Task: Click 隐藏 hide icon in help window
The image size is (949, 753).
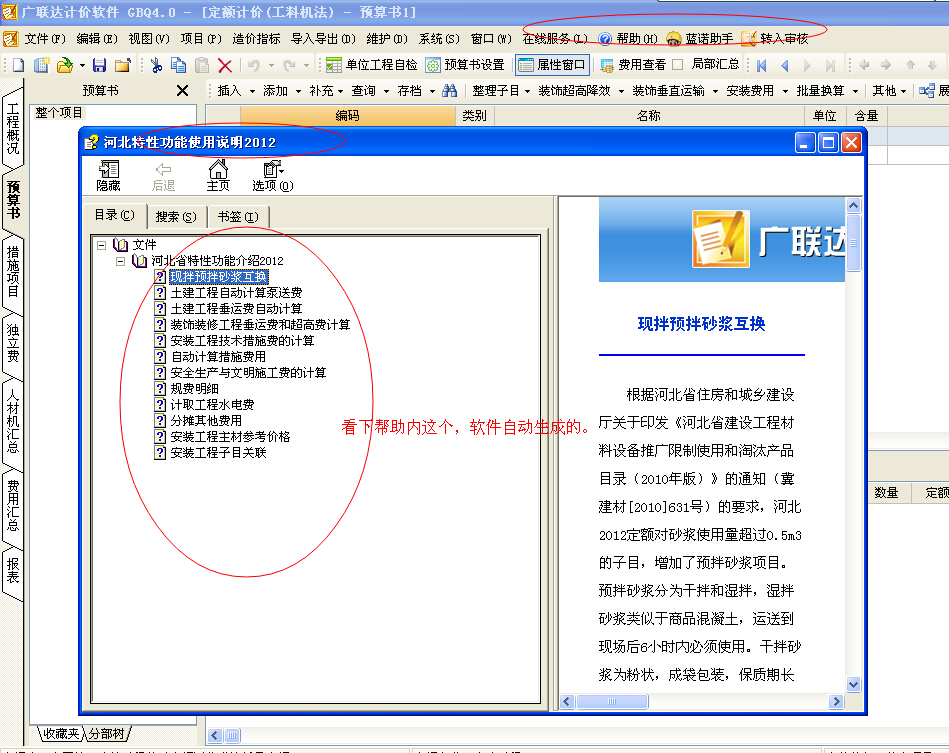Action: point(108,176)
